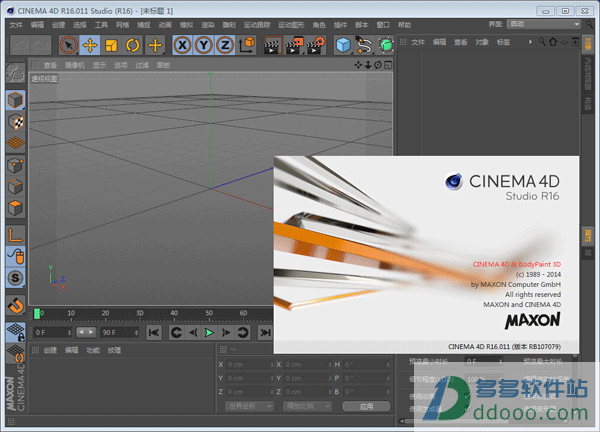Click the viewport zoom up-down arrow icon
Screen dimensions: 600x432
[368, 65]
